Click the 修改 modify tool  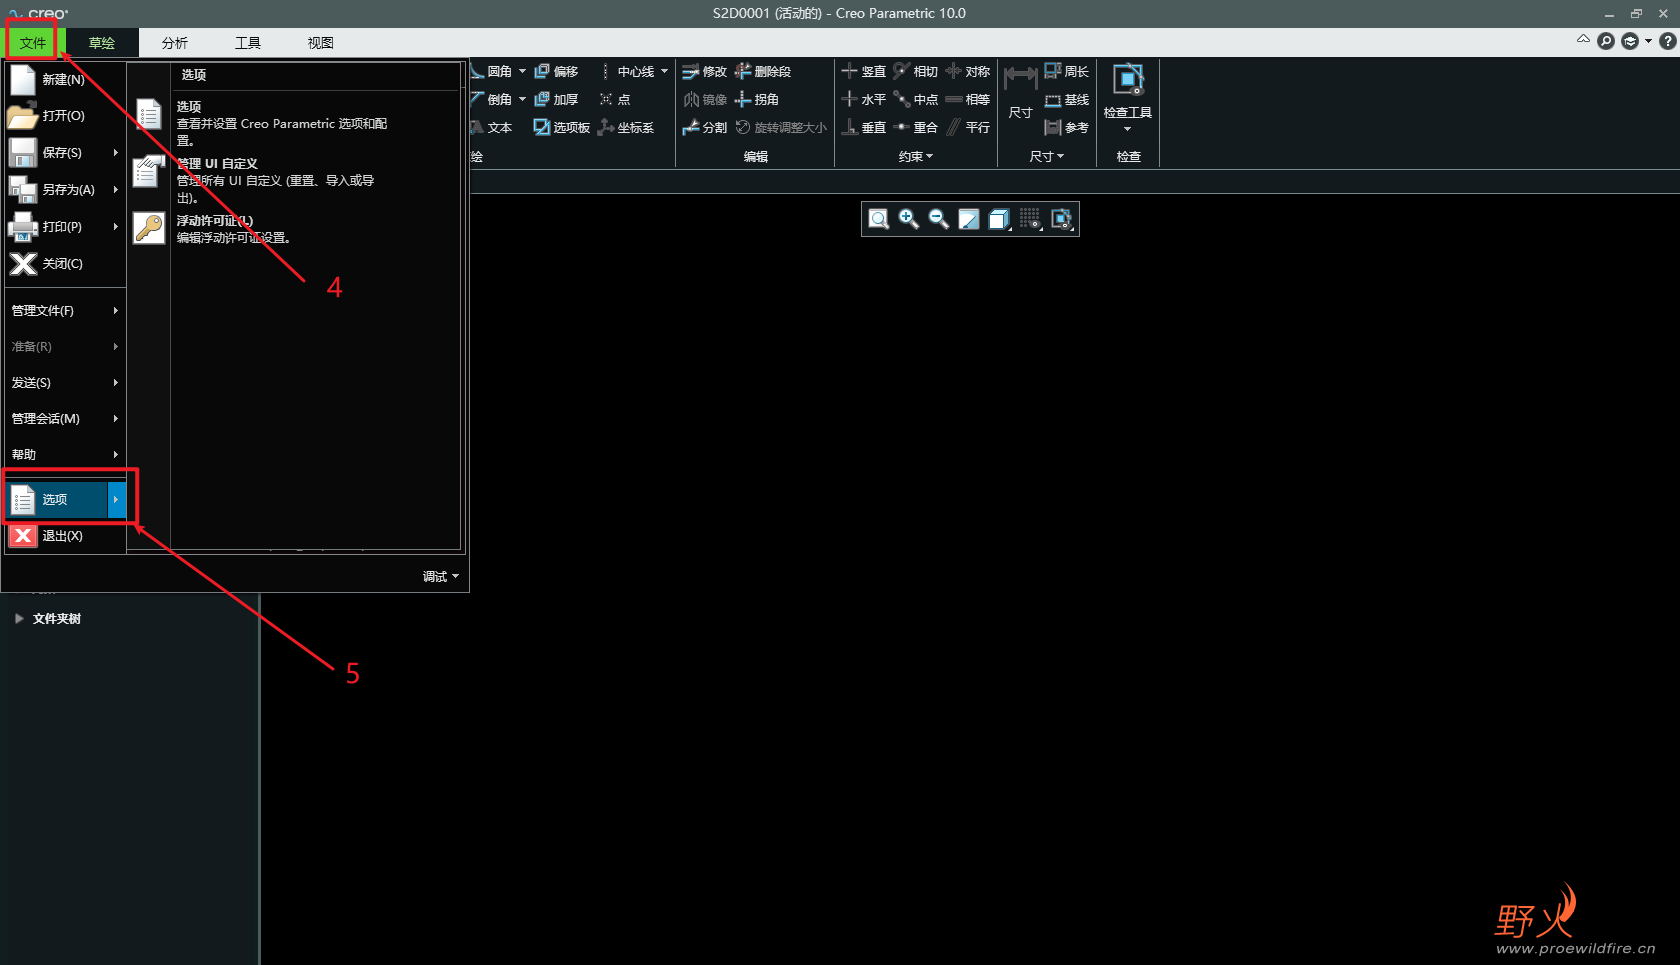pyautogui.click(x=705, y=72)
